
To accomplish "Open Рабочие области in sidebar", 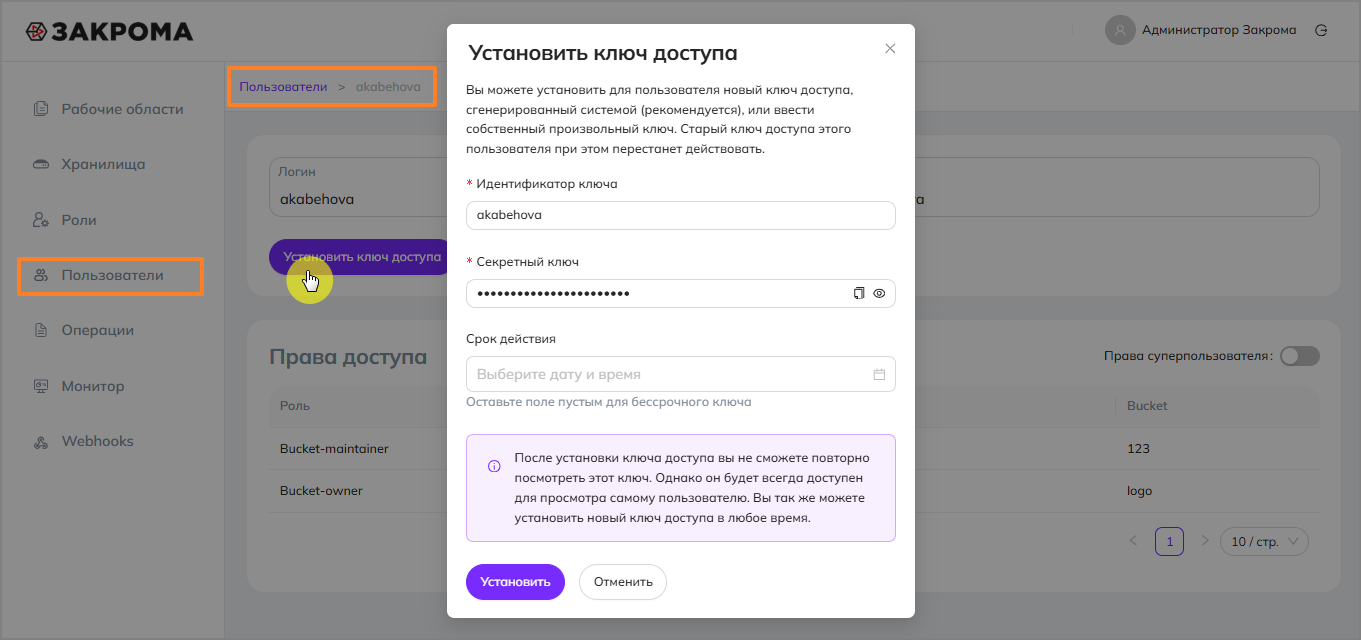I will pyautogui.click(x=122, y=109).
